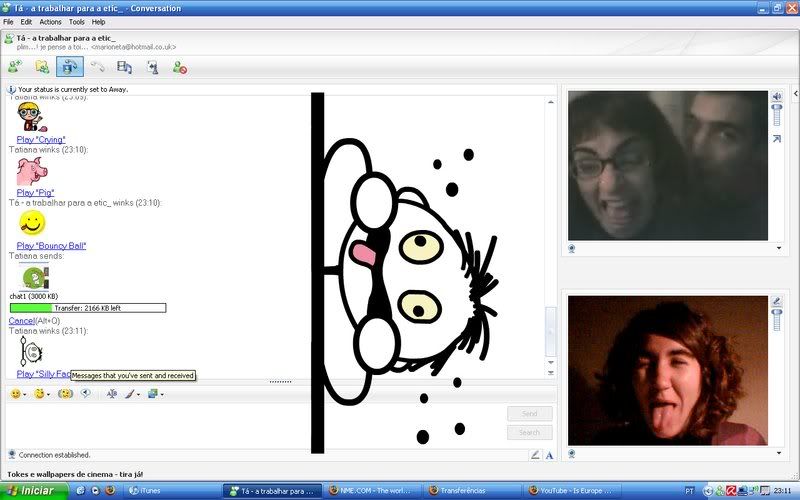Screen dimensions: 800x500
Task: Open the Edit menu
Action: coord(26,22)
